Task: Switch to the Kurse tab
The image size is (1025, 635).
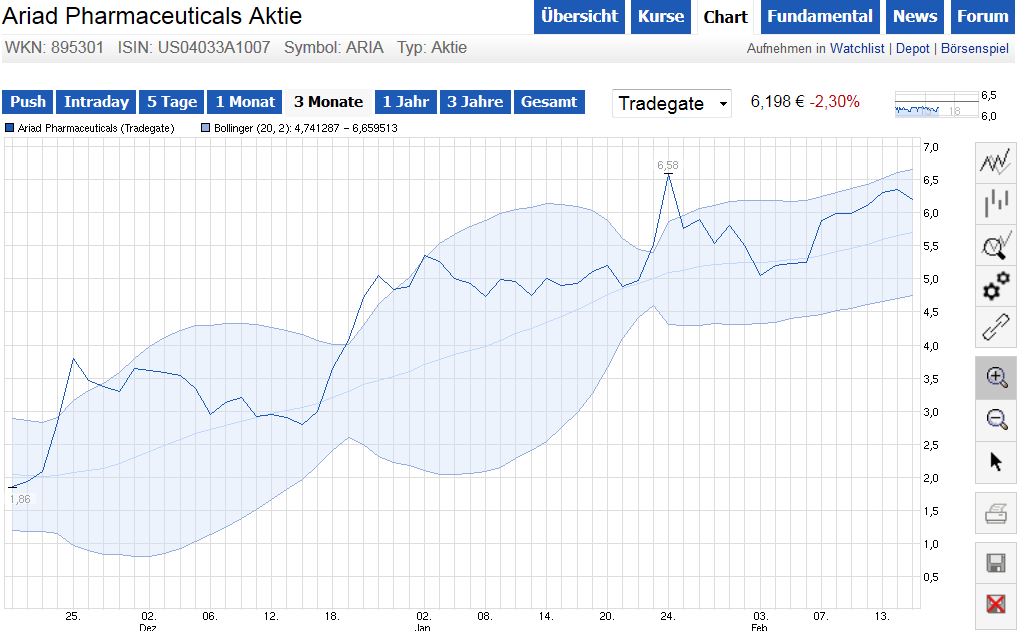Action: click(660, 16)
